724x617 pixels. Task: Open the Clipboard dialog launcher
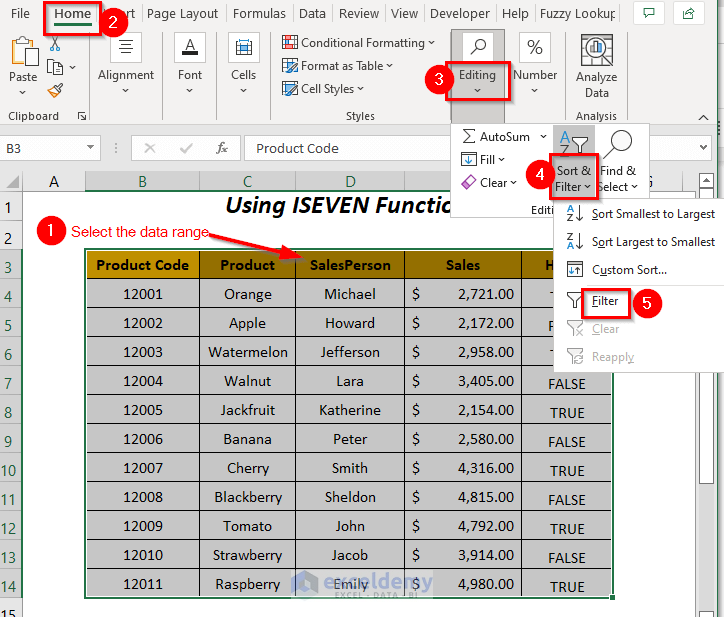(x=82, y=116)
